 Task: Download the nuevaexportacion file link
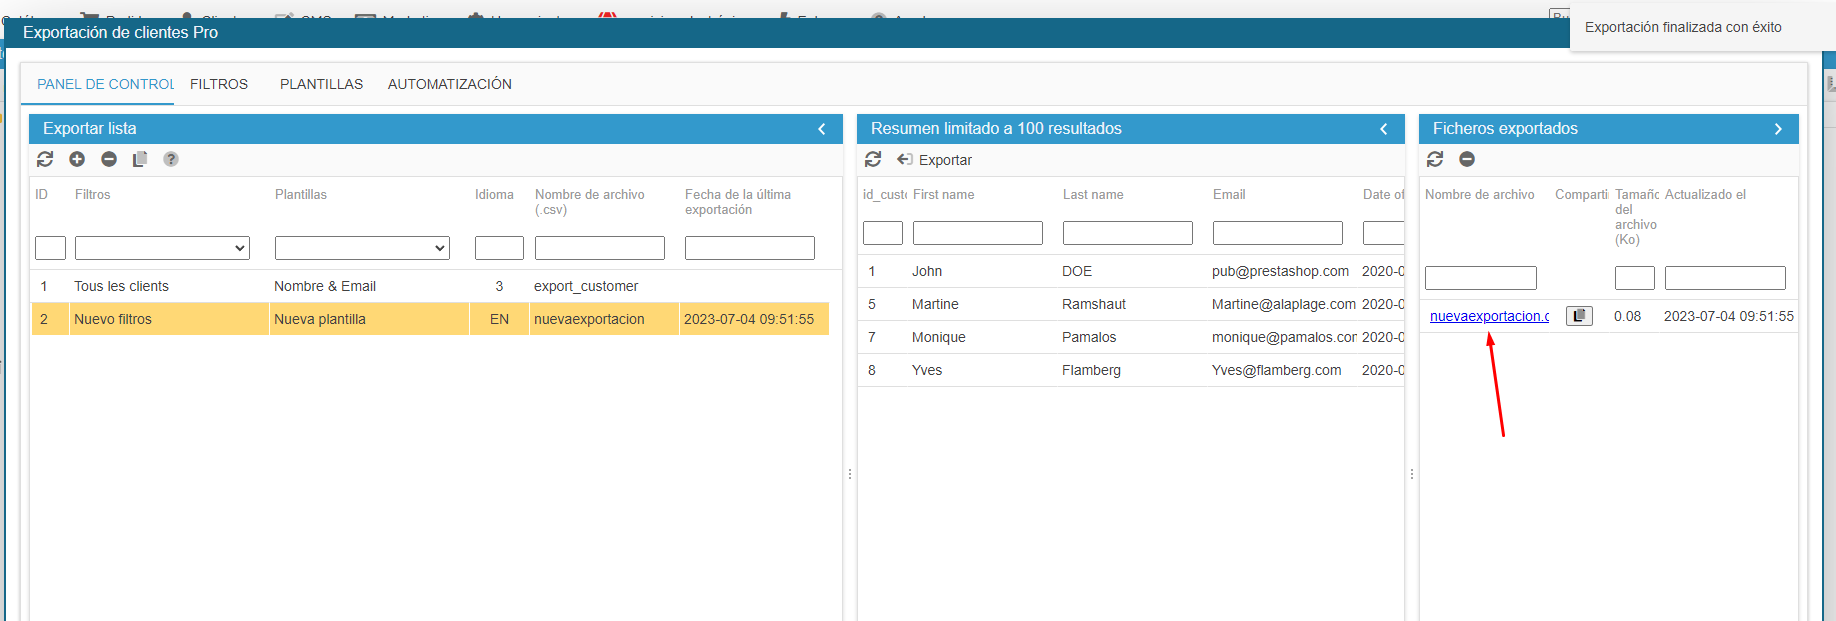coord(1489,316)
